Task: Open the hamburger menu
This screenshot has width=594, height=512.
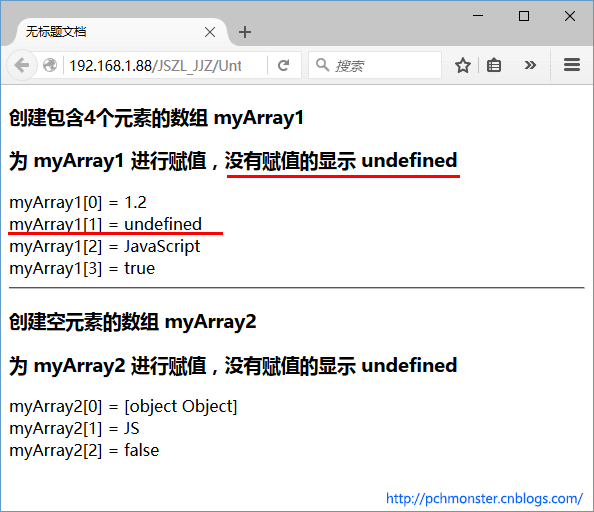Action: [572, 65]
